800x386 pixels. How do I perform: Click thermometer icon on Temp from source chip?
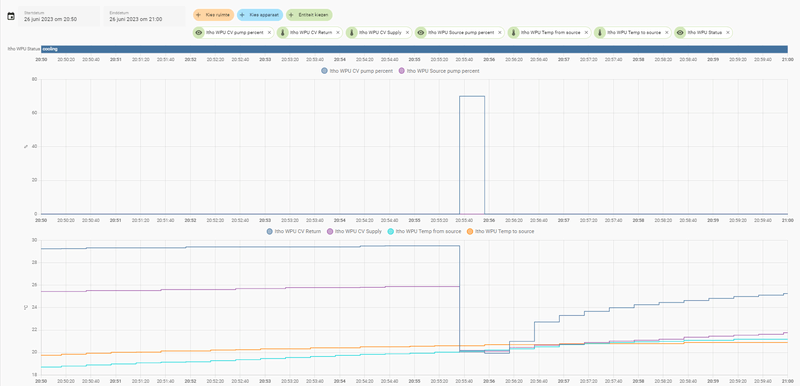tap(513, 33)
